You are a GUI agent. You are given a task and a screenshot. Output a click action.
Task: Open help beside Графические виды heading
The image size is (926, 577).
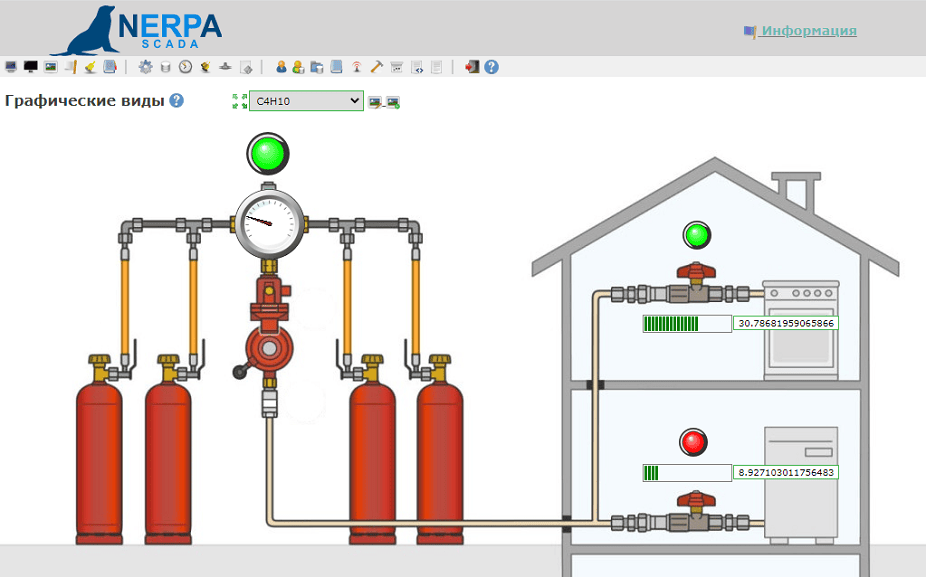tap(177, 100)
